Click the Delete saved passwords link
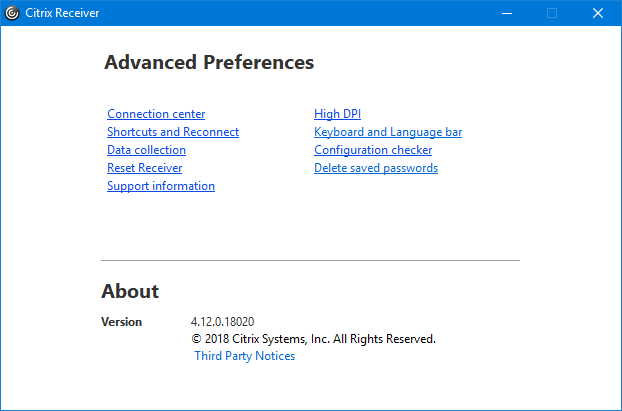Viewport: 622px width, 411px height. (x=376, y=168)
